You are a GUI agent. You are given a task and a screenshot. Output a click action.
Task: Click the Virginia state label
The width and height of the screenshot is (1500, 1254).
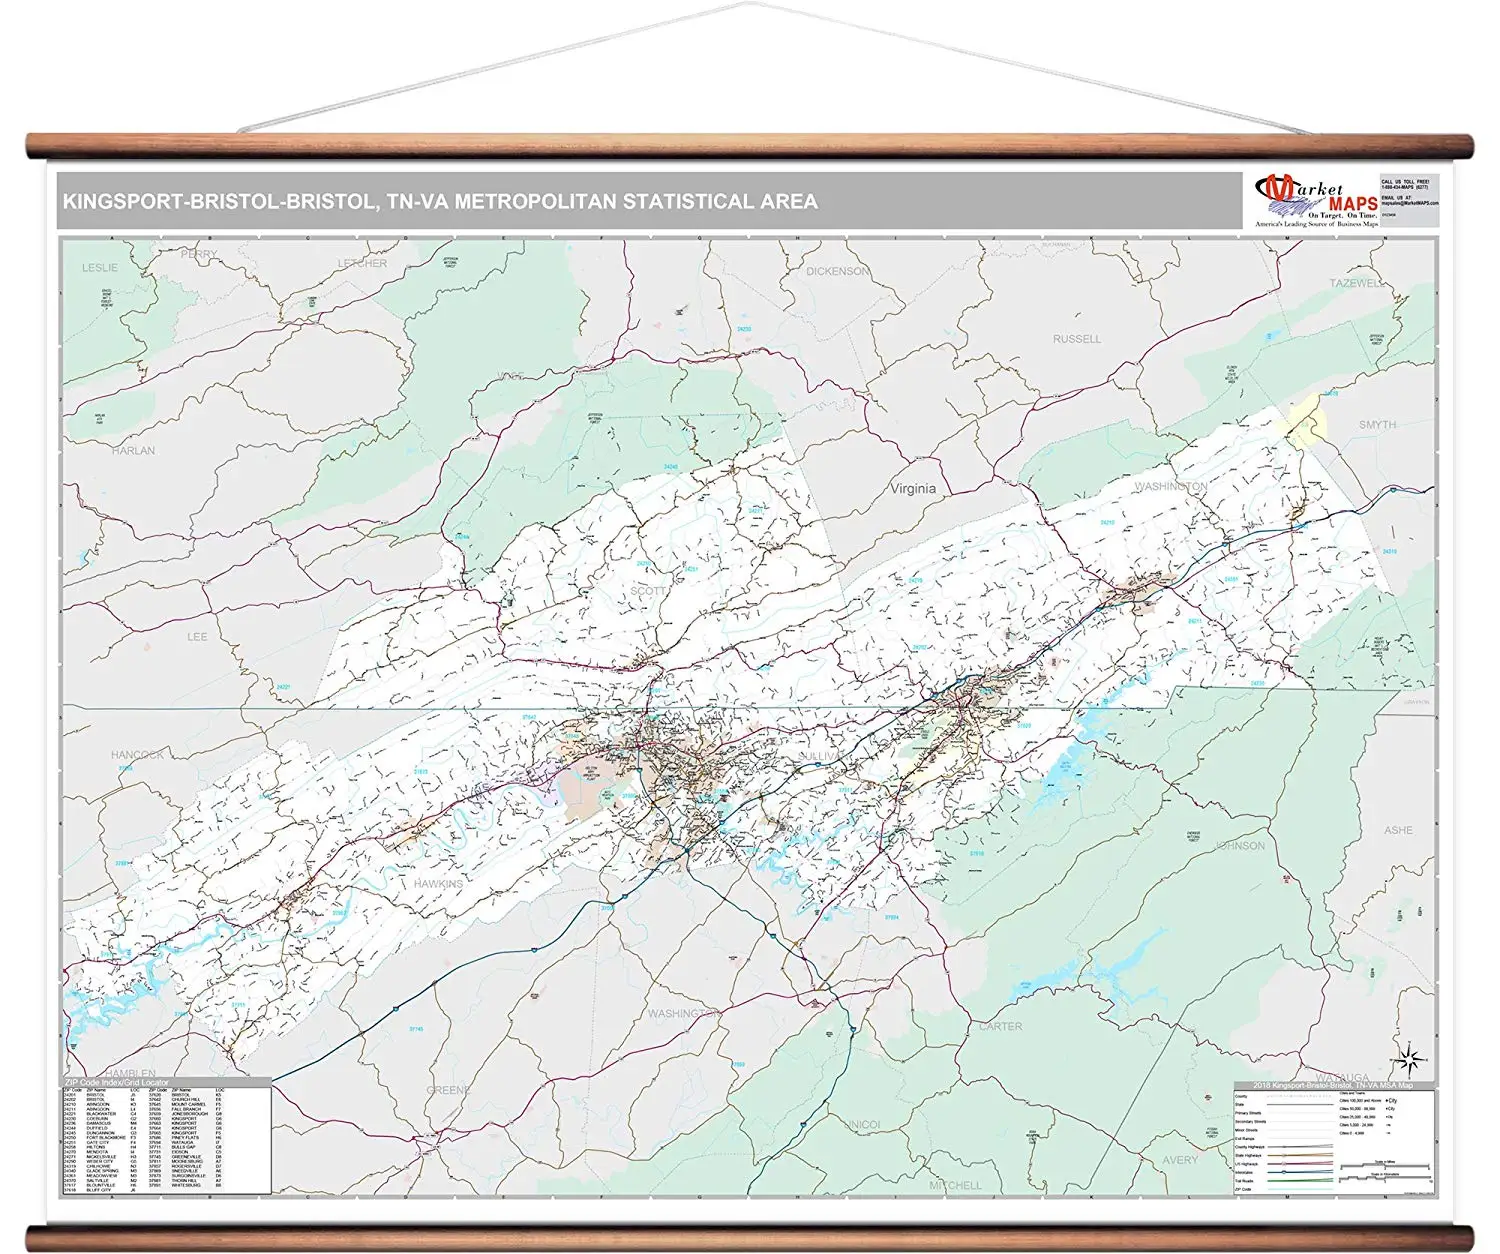point(913,488)
